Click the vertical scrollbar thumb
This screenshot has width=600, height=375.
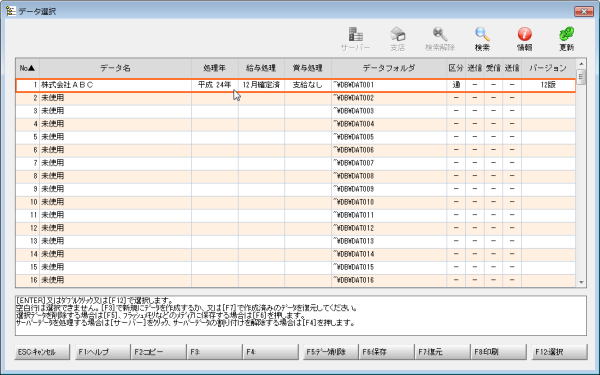(581, 76)
